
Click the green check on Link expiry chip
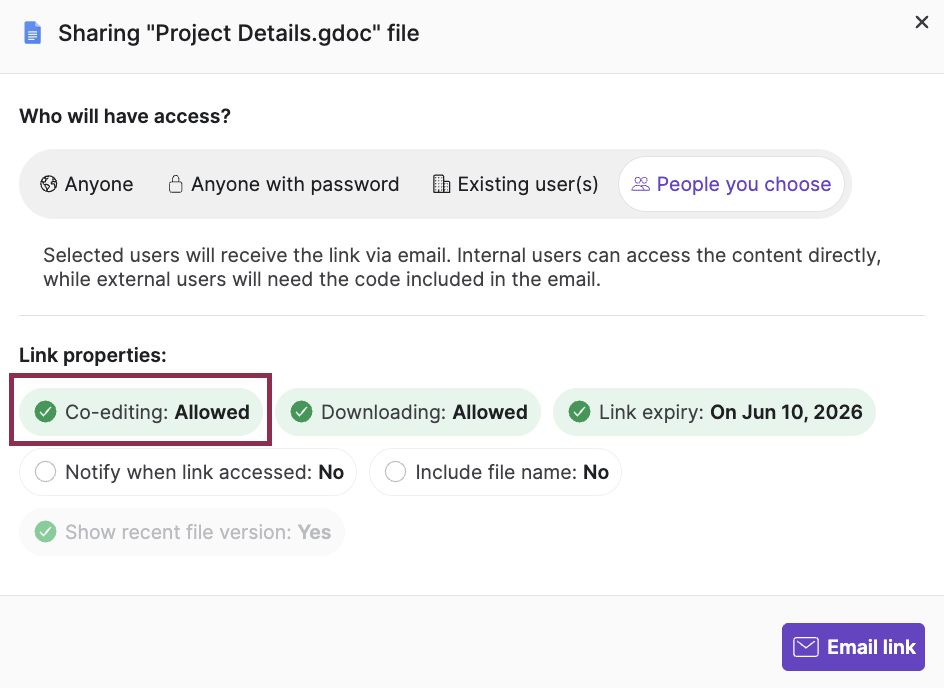click(579, 411)
